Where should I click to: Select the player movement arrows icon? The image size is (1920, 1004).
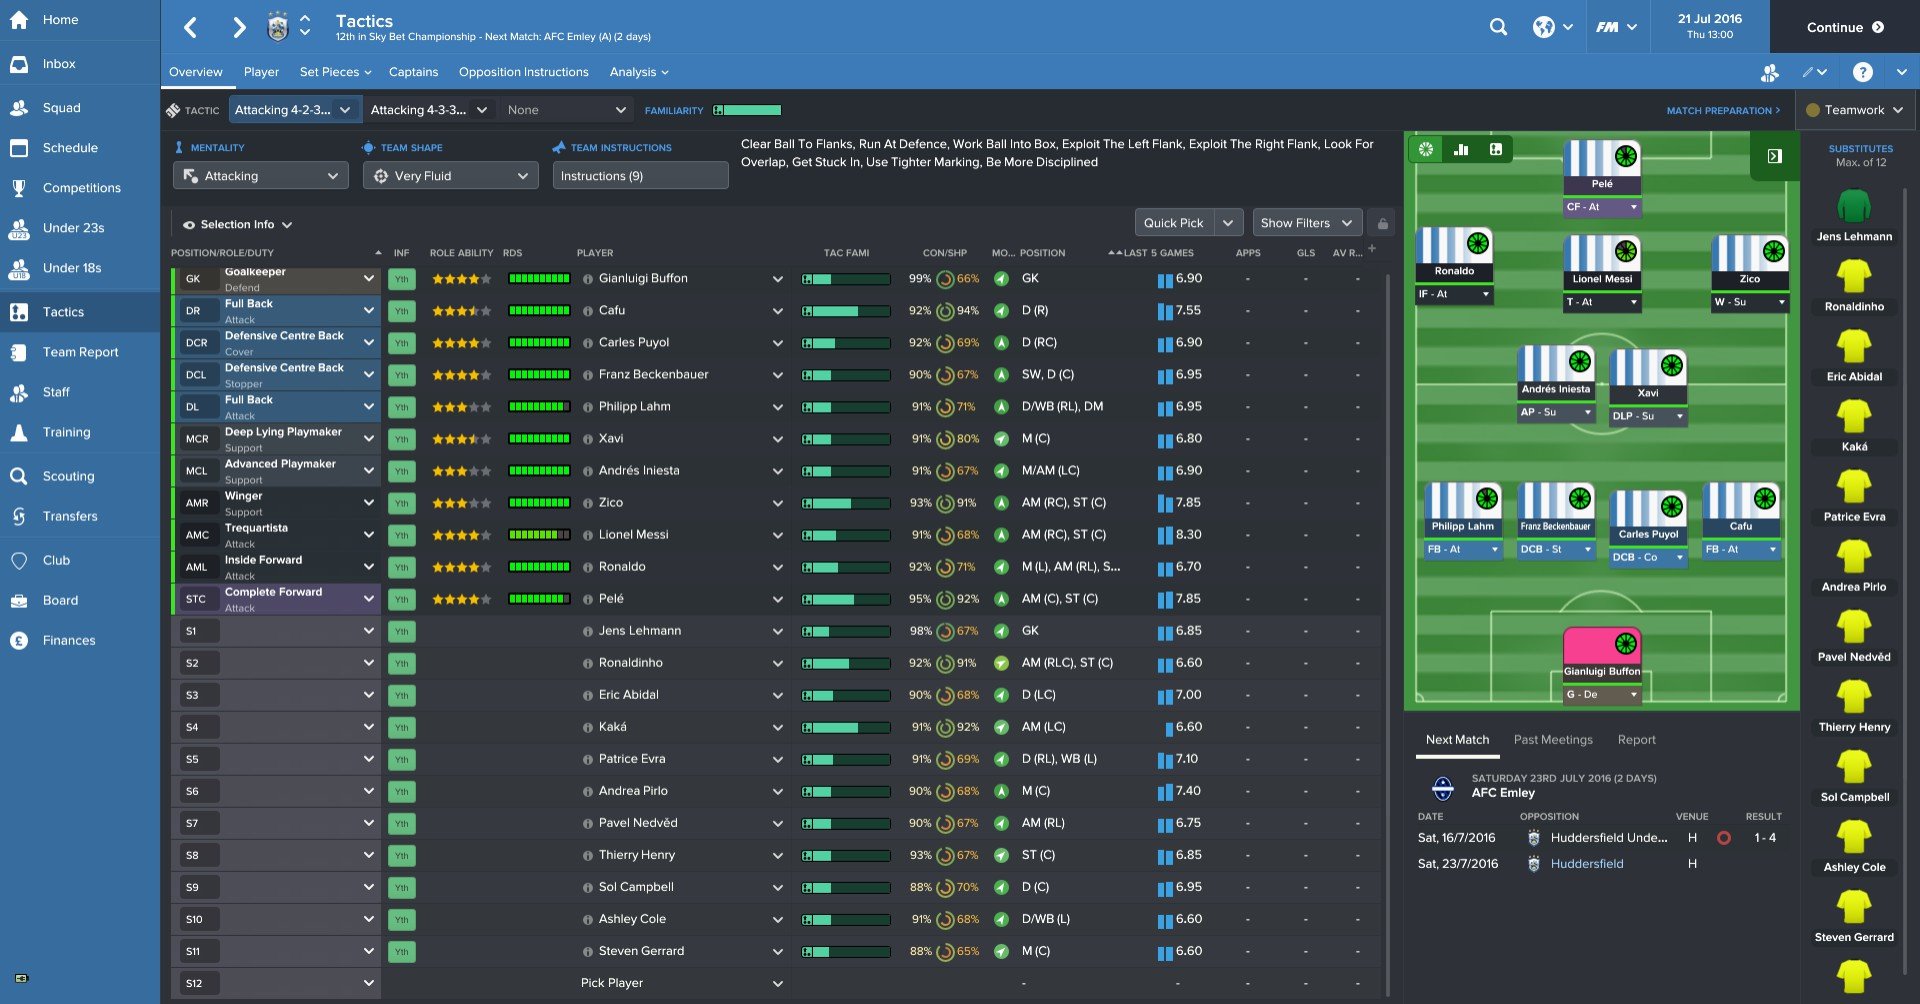click(x=1496, y=150)
